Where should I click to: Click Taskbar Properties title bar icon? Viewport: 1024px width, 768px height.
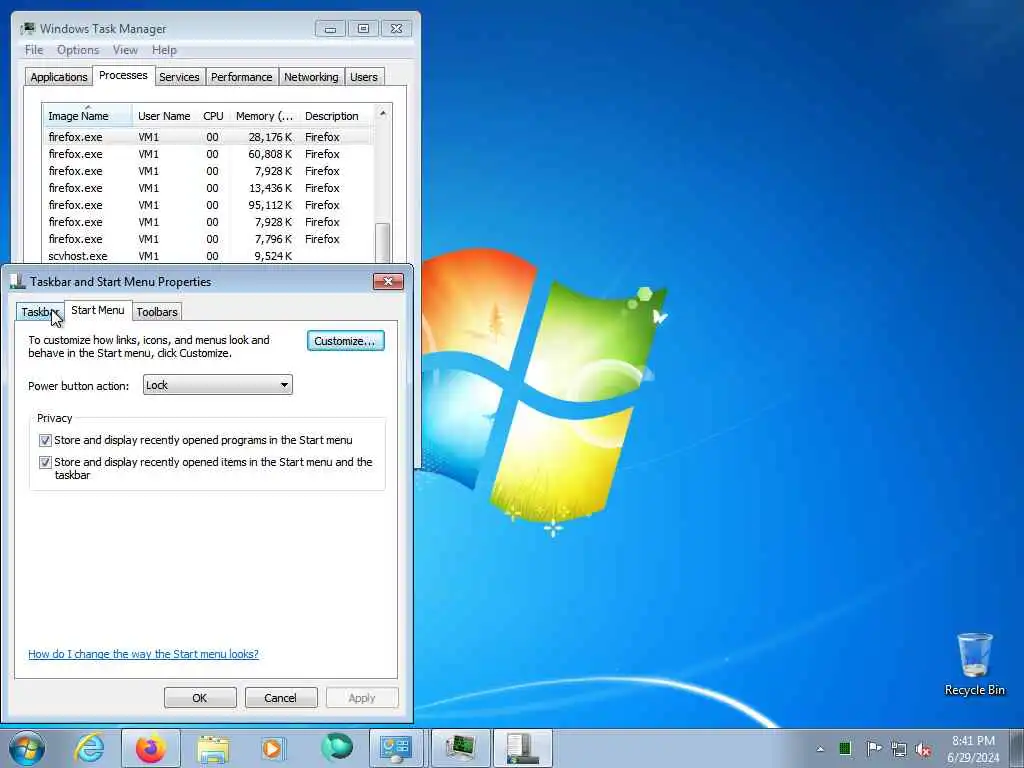[18, 281]
